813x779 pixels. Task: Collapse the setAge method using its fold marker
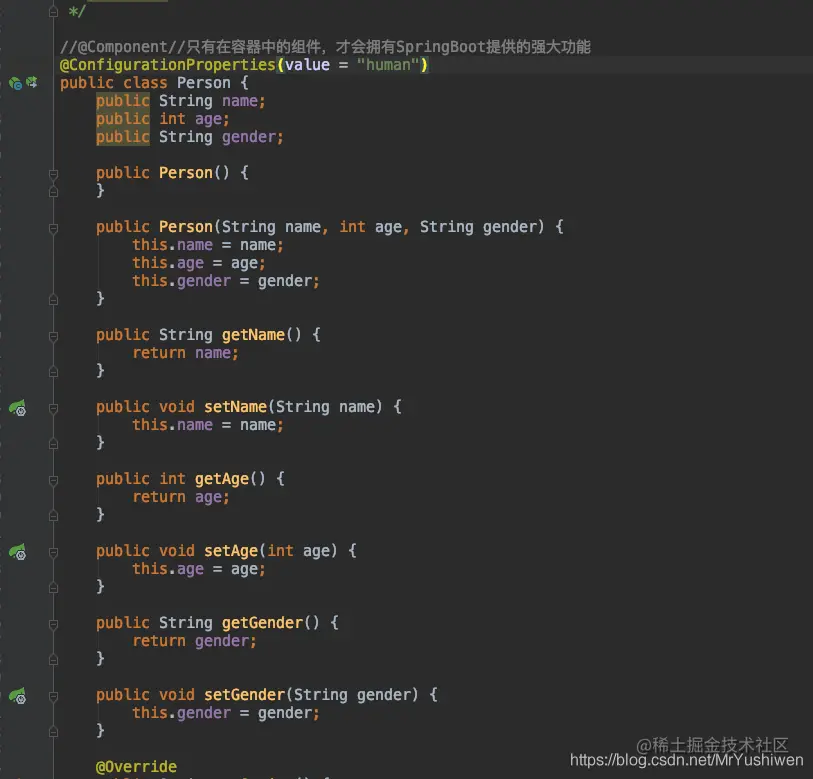[53, 552]
